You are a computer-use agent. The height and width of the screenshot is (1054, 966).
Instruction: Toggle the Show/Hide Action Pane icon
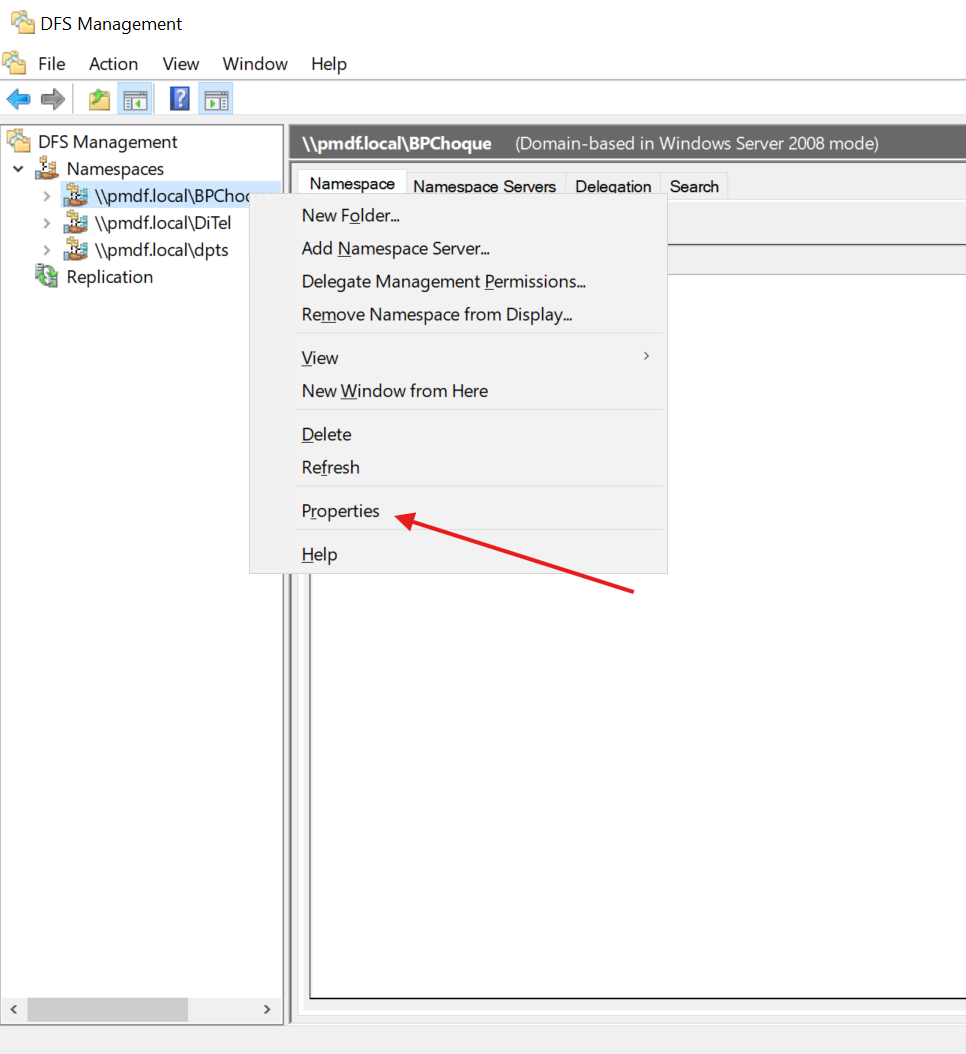click(x=216, y=99)
